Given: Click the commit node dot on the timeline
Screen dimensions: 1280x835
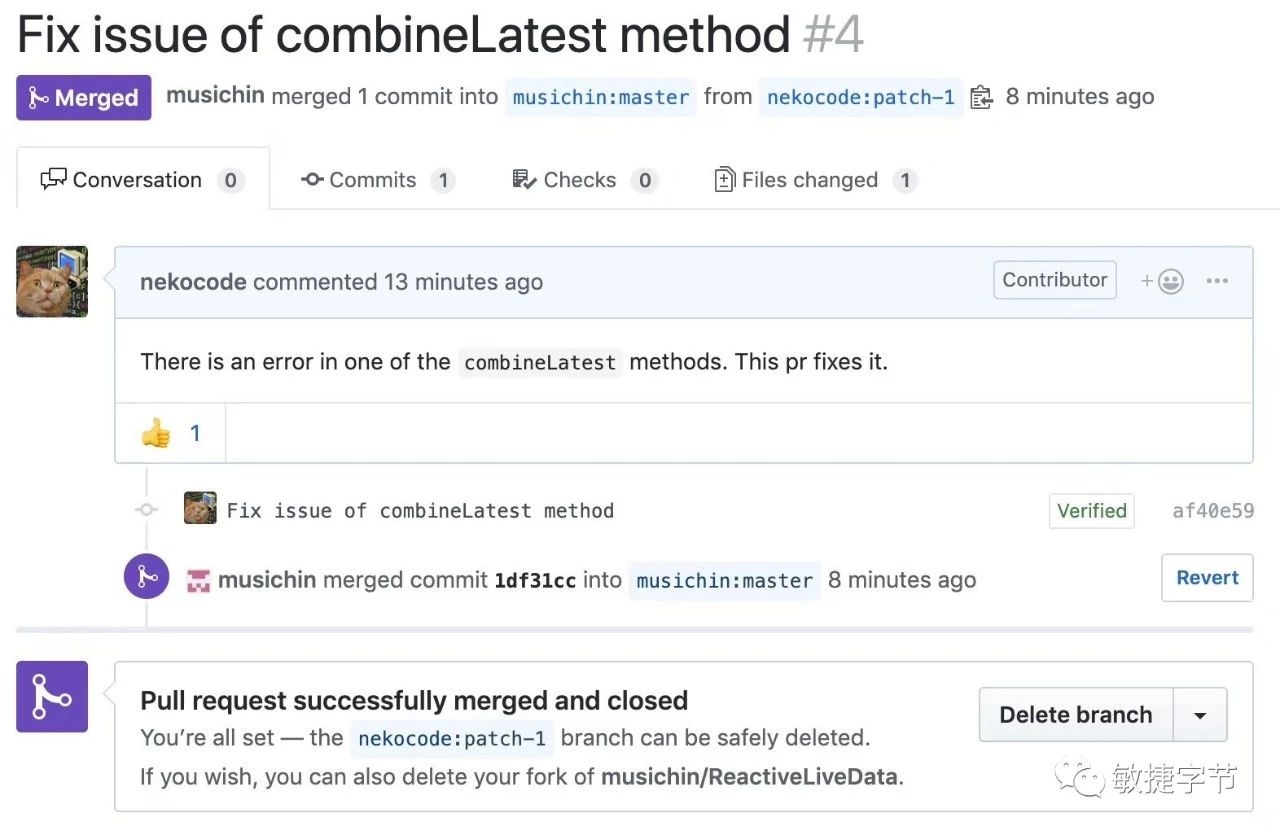Looking at the screenshot, I should 147,510.
